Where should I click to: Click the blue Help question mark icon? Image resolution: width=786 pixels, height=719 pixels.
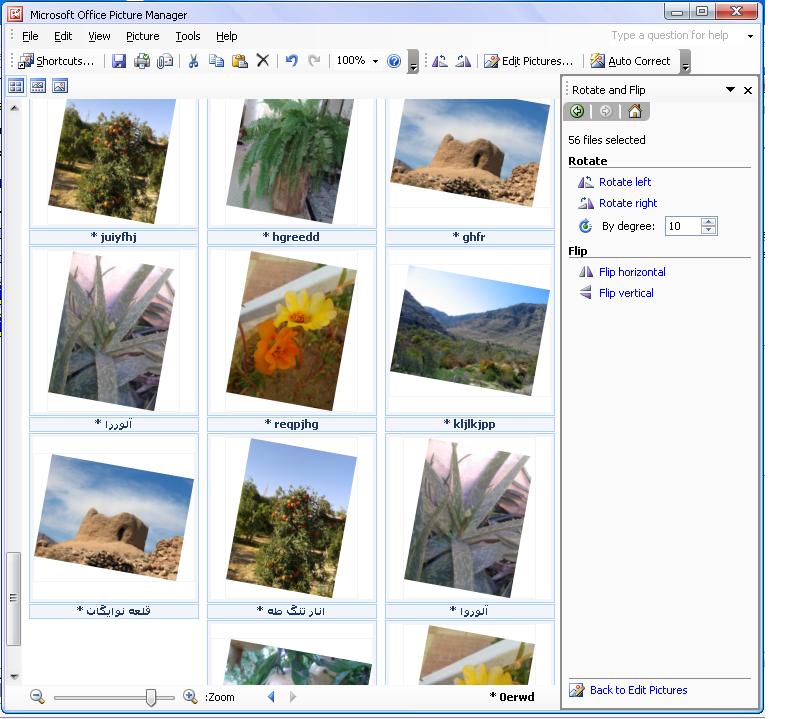[395, 61]
